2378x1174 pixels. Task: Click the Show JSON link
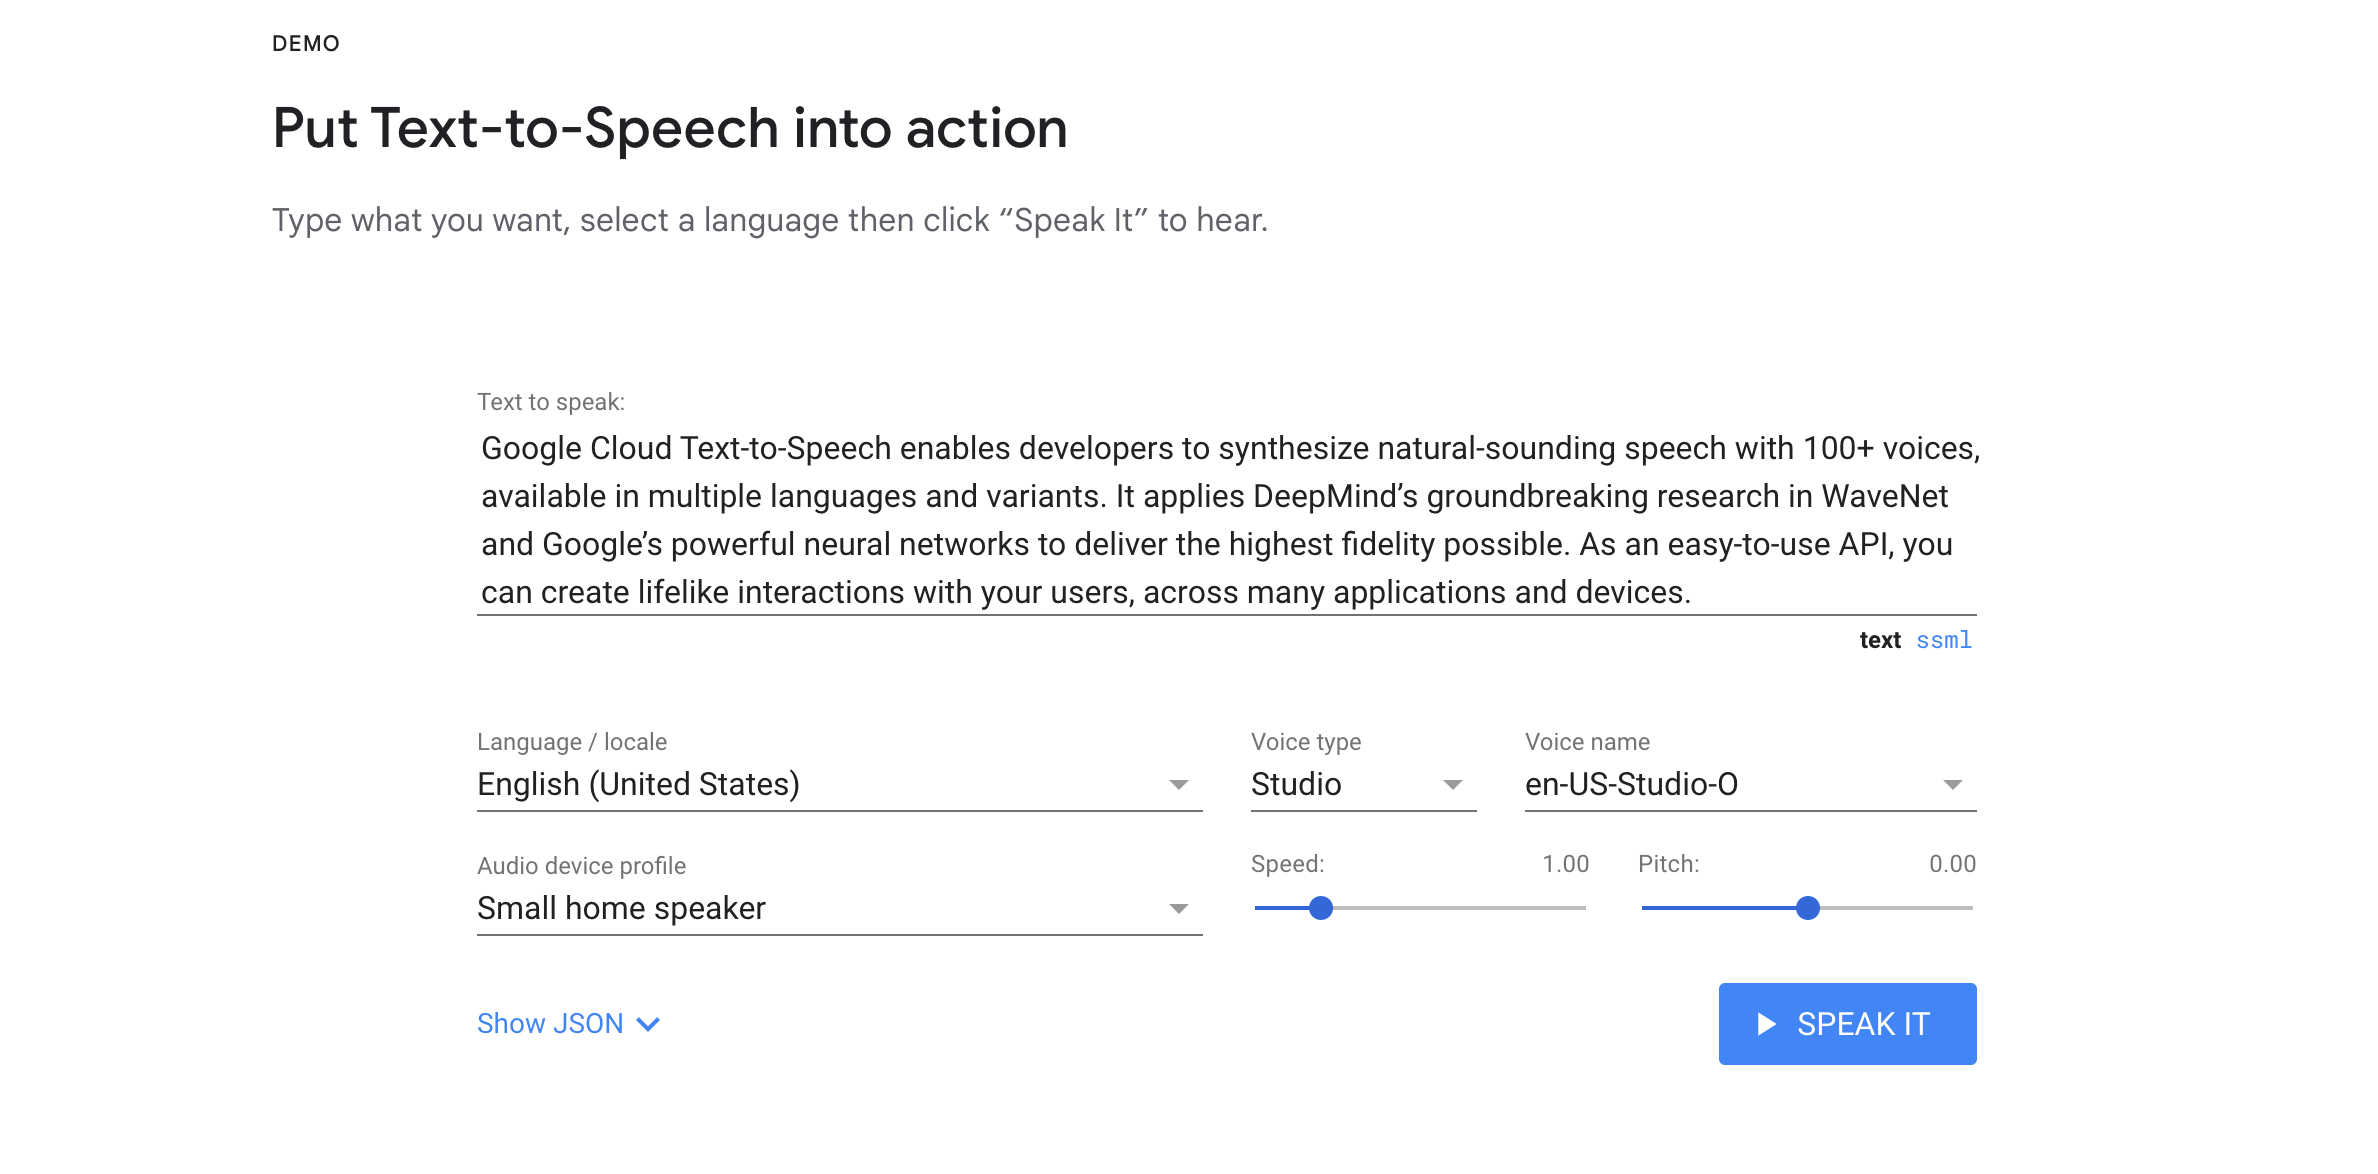(550, 1024)
